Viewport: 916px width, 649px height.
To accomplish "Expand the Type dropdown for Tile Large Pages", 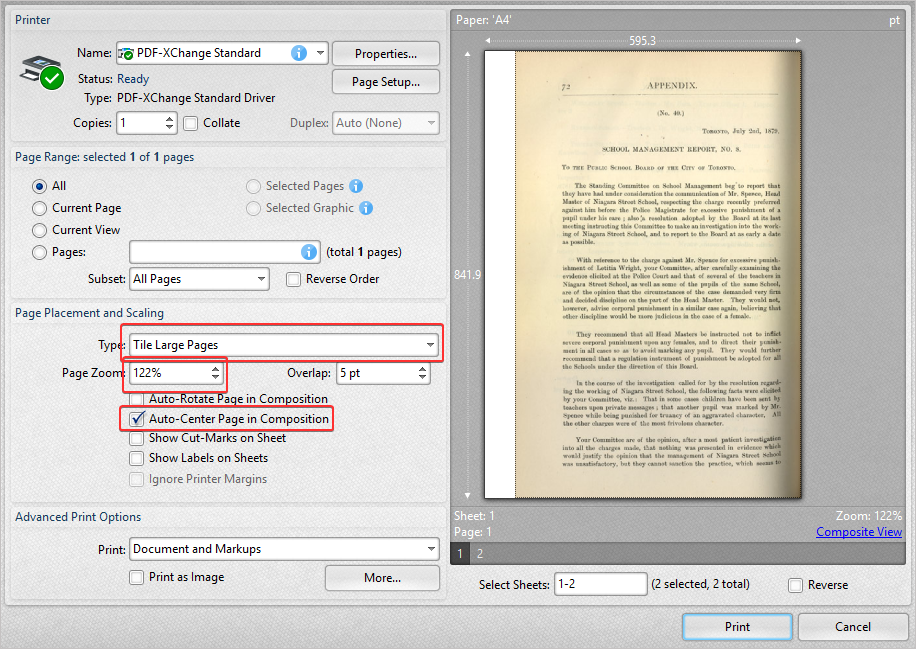I will tap(430, 345).
